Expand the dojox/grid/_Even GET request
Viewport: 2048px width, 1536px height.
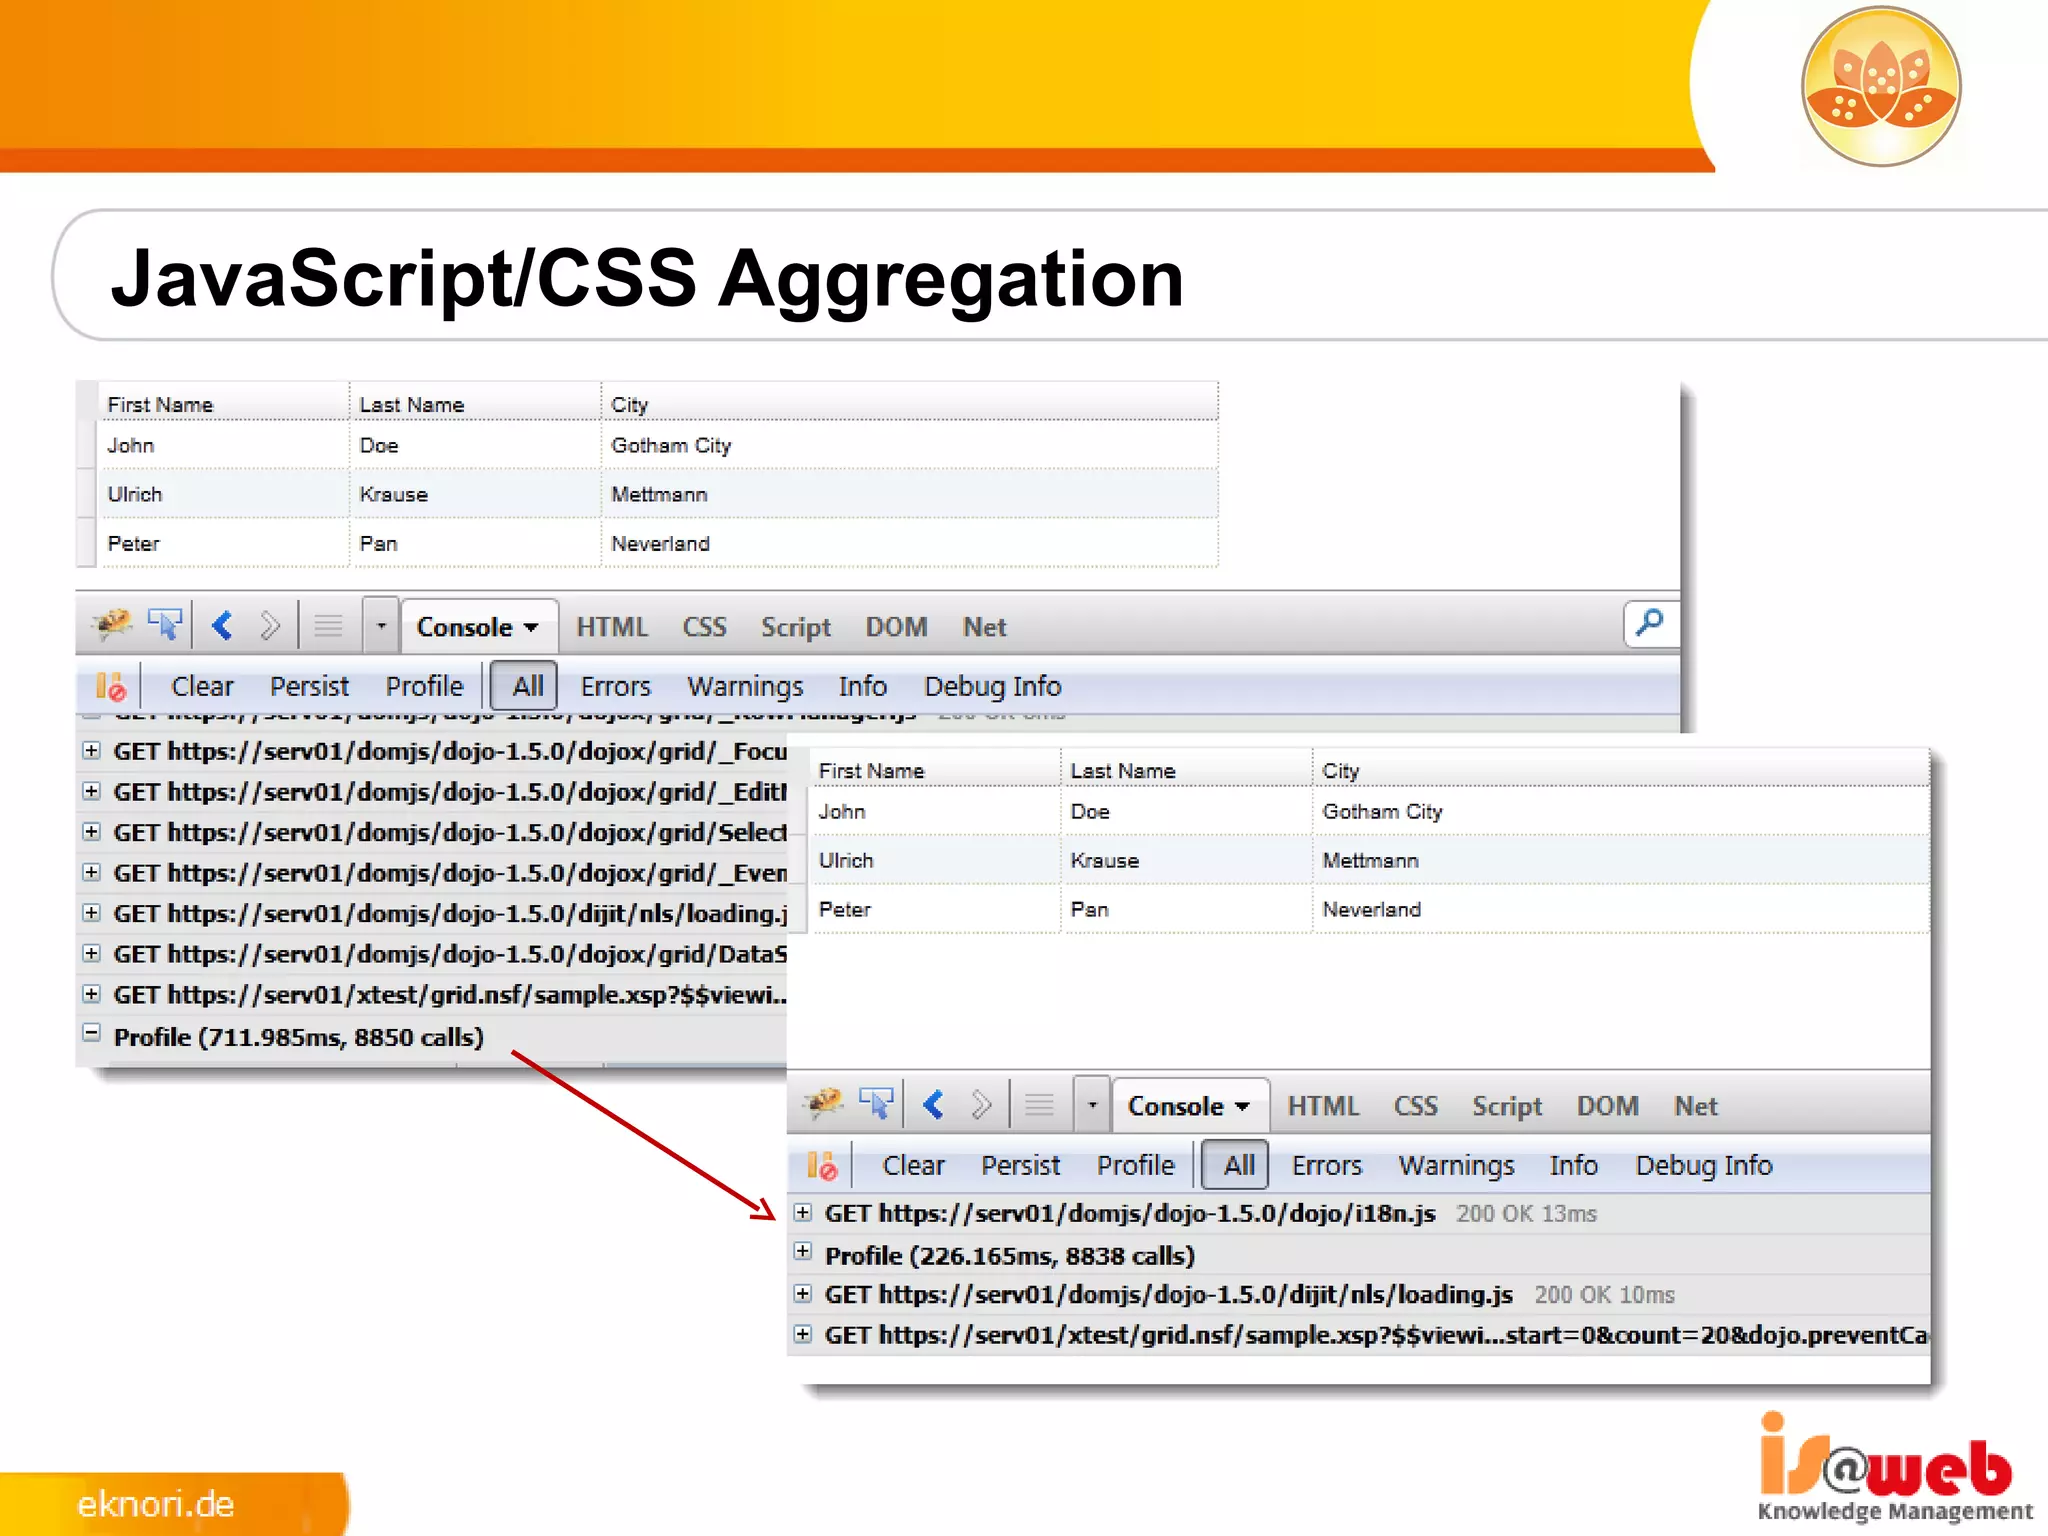click(x=91, y=872)
